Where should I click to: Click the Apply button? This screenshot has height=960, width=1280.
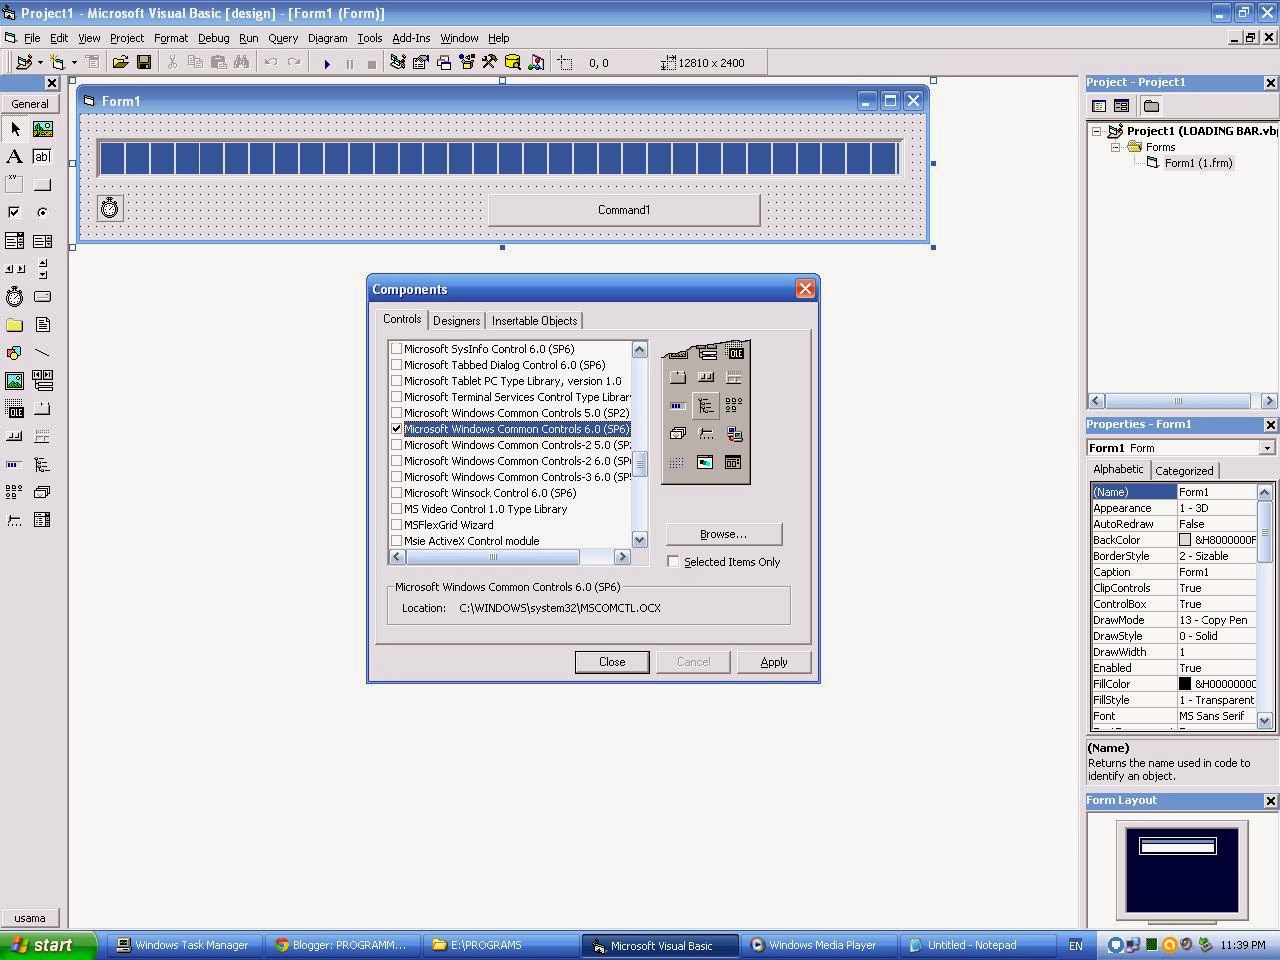click(x=774, y=662)
